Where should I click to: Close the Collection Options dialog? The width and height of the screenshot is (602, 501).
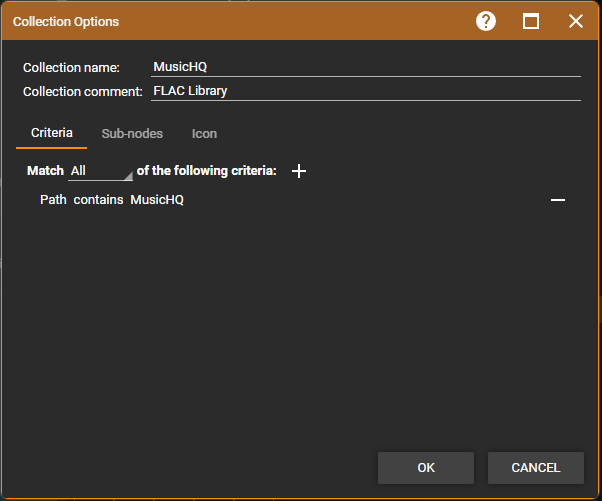pos(576,21)
